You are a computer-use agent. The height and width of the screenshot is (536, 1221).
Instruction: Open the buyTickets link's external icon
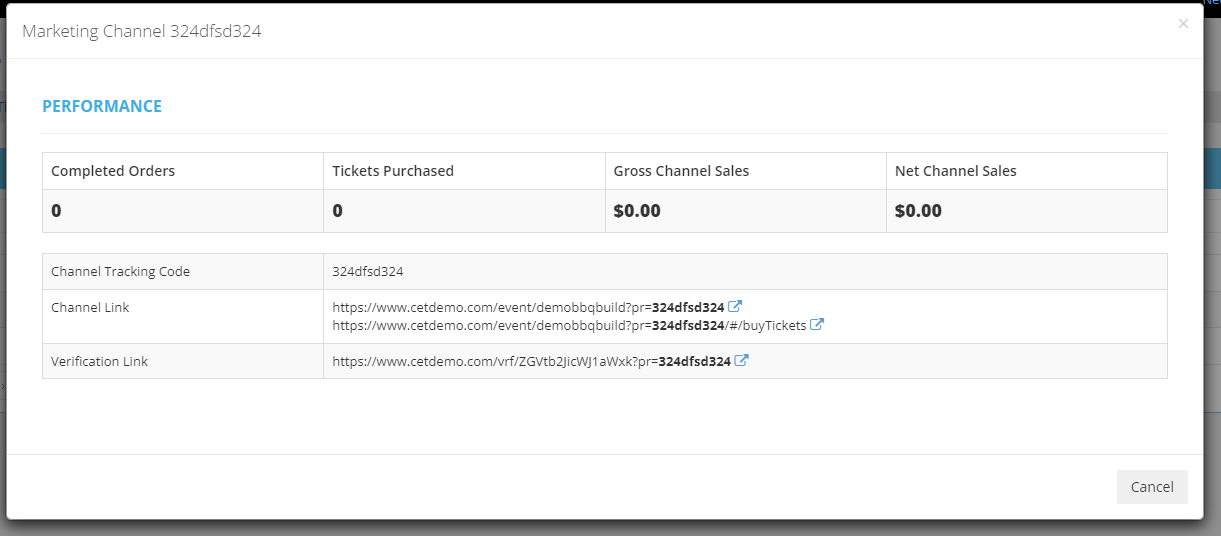pos(817,325)
